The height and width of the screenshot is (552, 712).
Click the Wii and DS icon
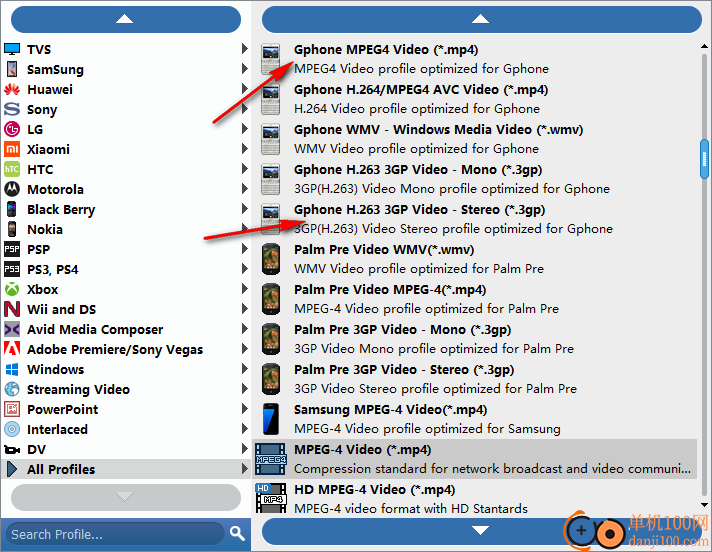pyautogui.click(x=12, y=309)
